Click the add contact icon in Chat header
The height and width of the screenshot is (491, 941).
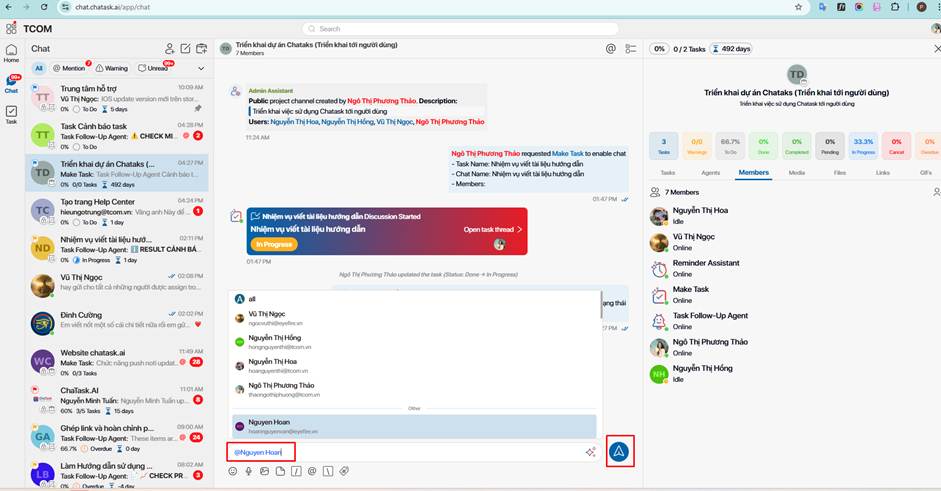coord(170,49)
